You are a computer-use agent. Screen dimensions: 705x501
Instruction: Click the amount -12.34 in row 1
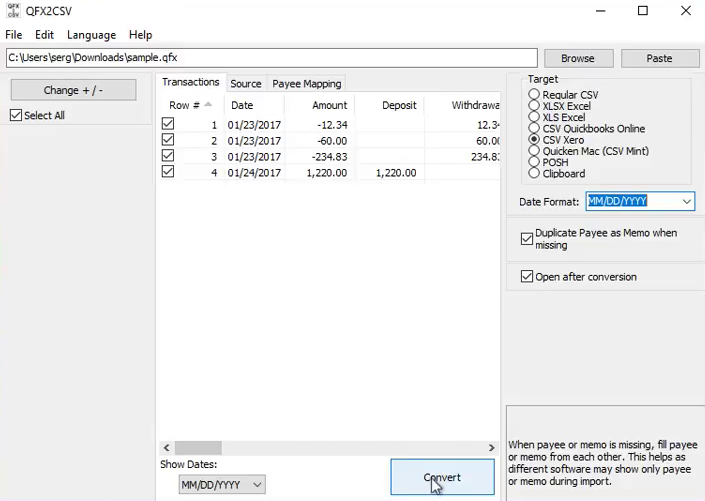[332, 125]
